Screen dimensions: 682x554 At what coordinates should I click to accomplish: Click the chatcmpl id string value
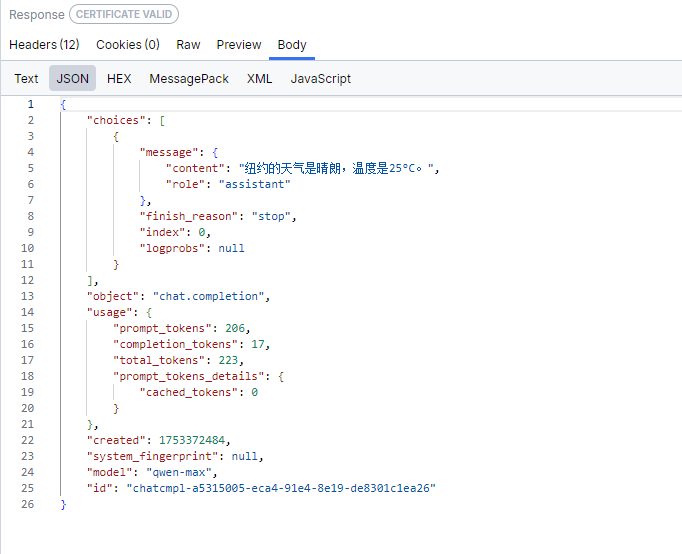click(x=281, y=488)
